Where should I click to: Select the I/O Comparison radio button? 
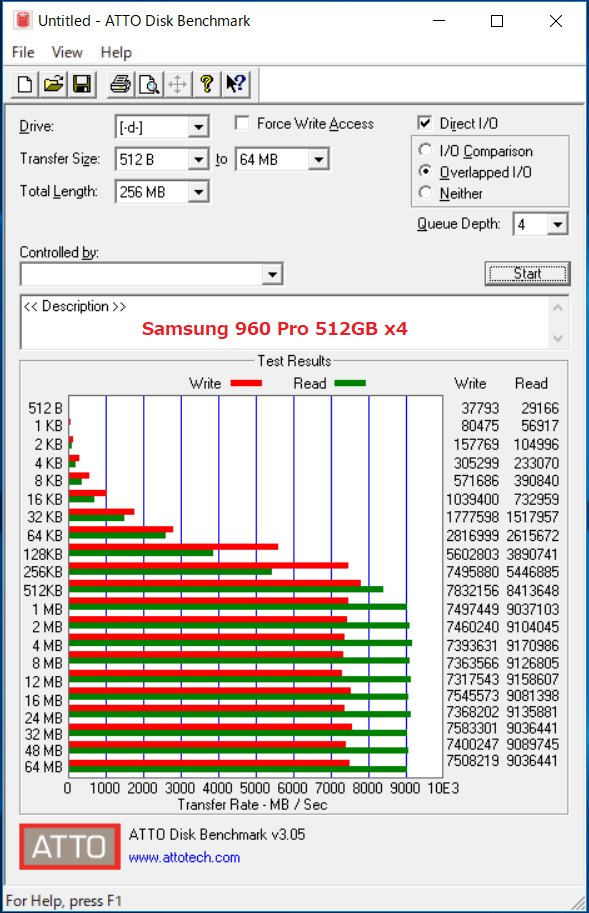click(425, 150)
